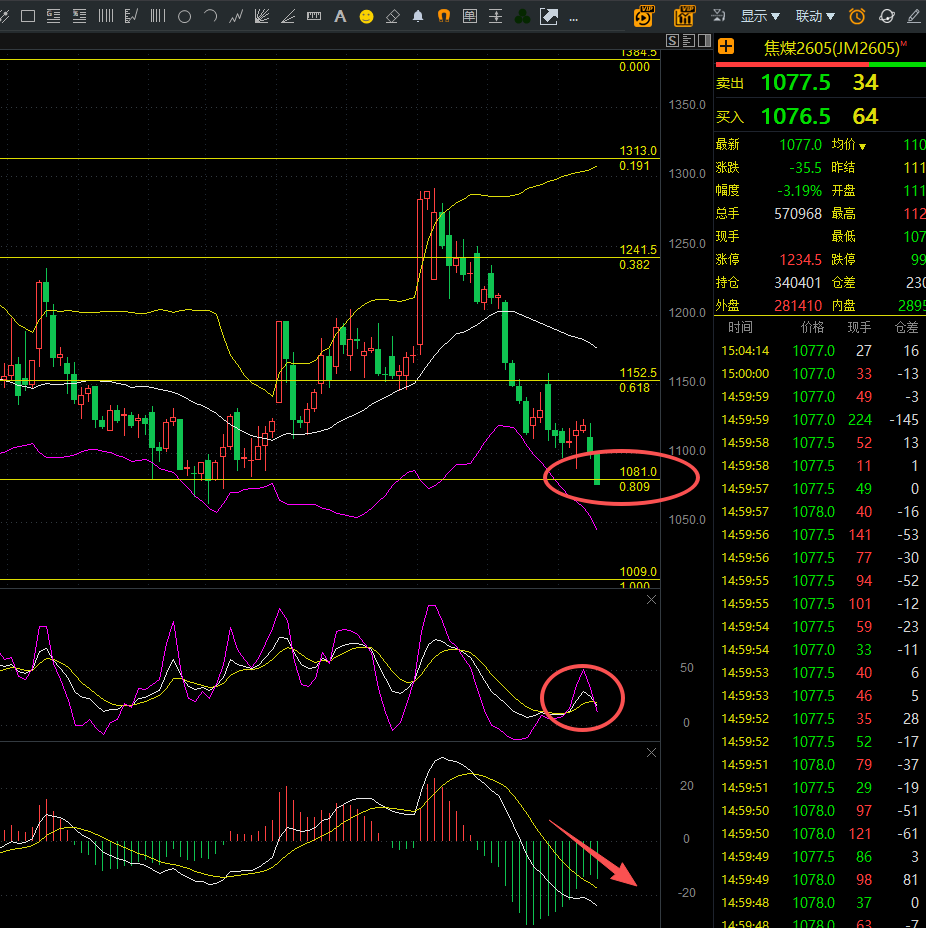Click the 15:04:14 trade row

click(x=820, y=351)
